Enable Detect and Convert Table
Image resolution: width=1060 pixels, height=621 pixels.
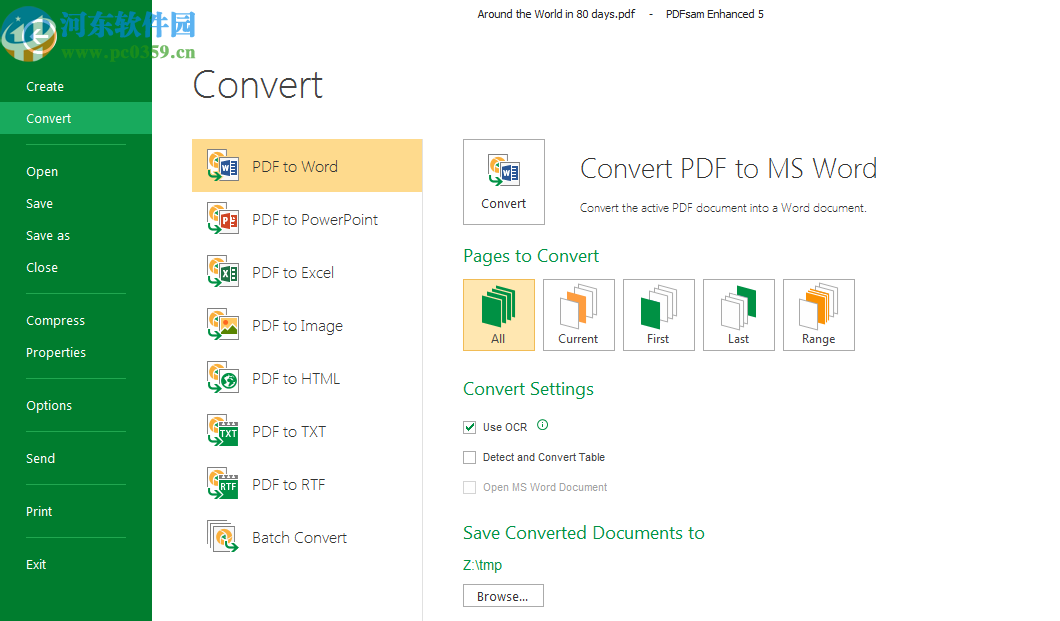coord(469,457)
